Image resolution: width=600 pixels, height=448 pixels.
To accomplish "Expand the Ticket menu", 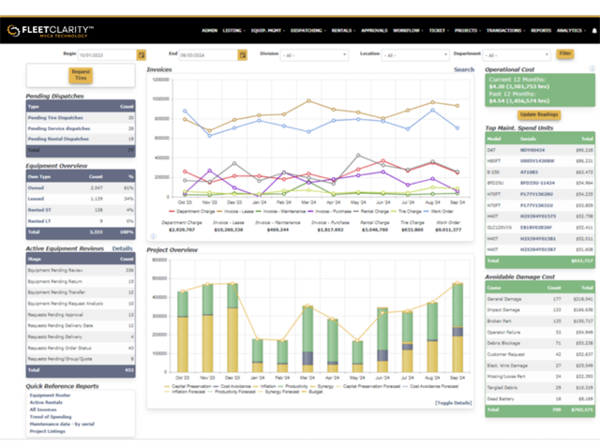I will [439, 31].
